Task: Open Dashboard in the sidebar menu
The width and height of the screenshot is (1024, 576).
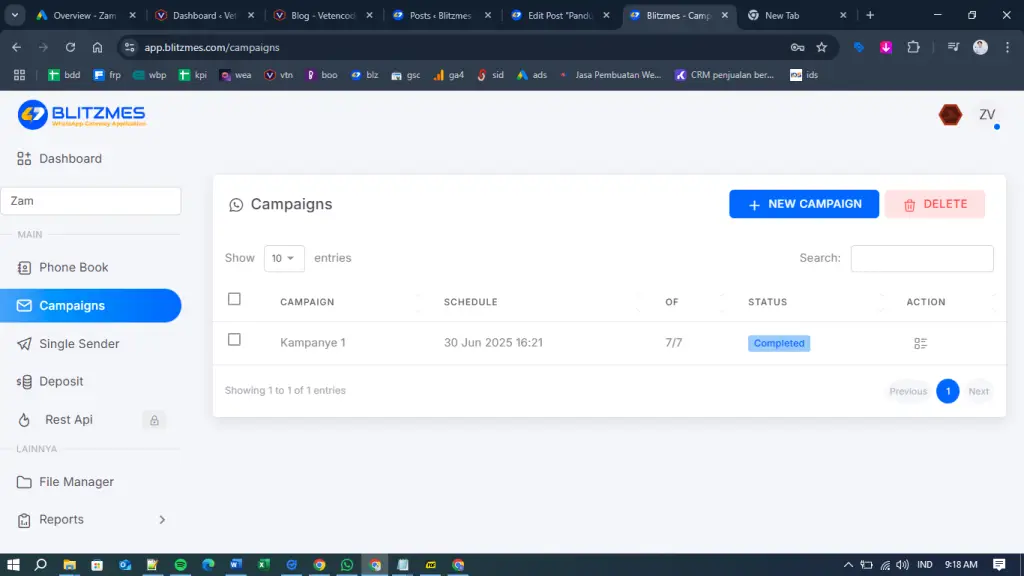Action: 70,159
